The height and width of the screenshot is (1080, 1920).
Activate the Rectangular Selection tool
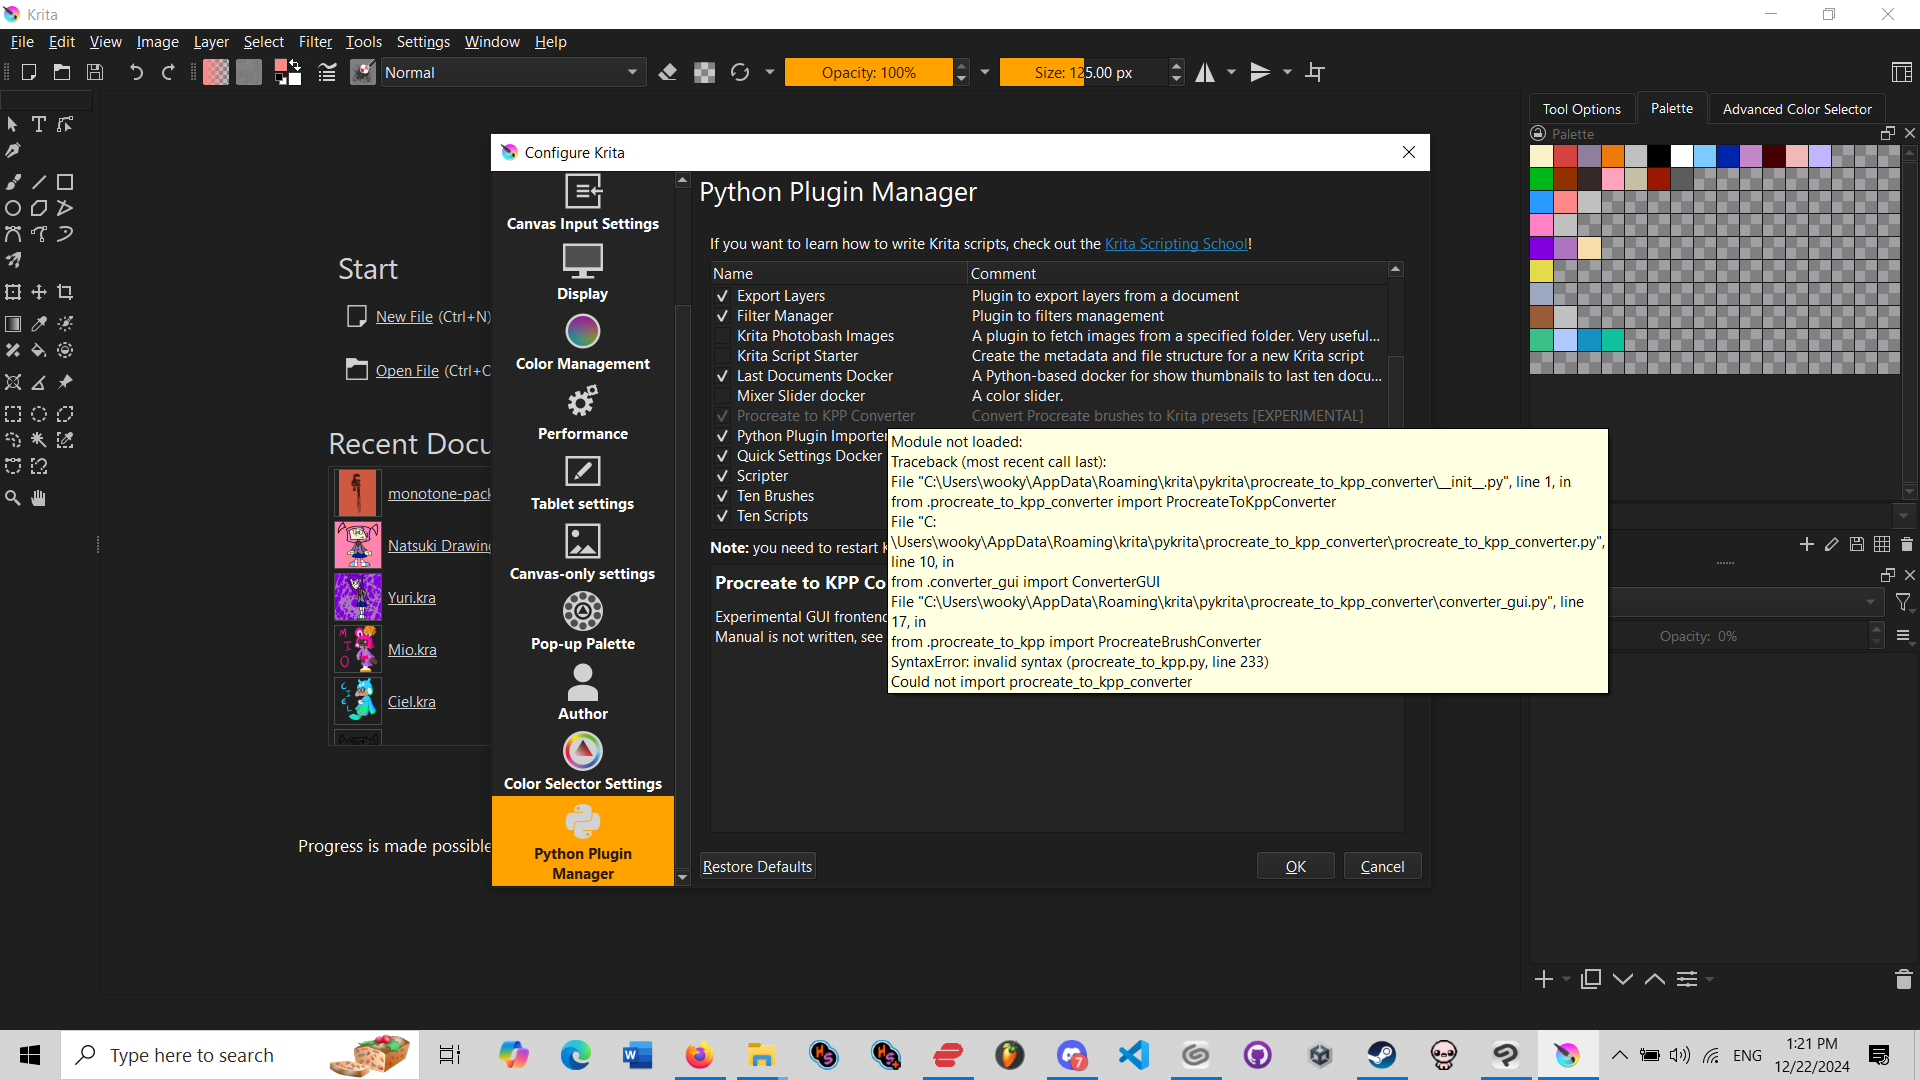[13, 414]
